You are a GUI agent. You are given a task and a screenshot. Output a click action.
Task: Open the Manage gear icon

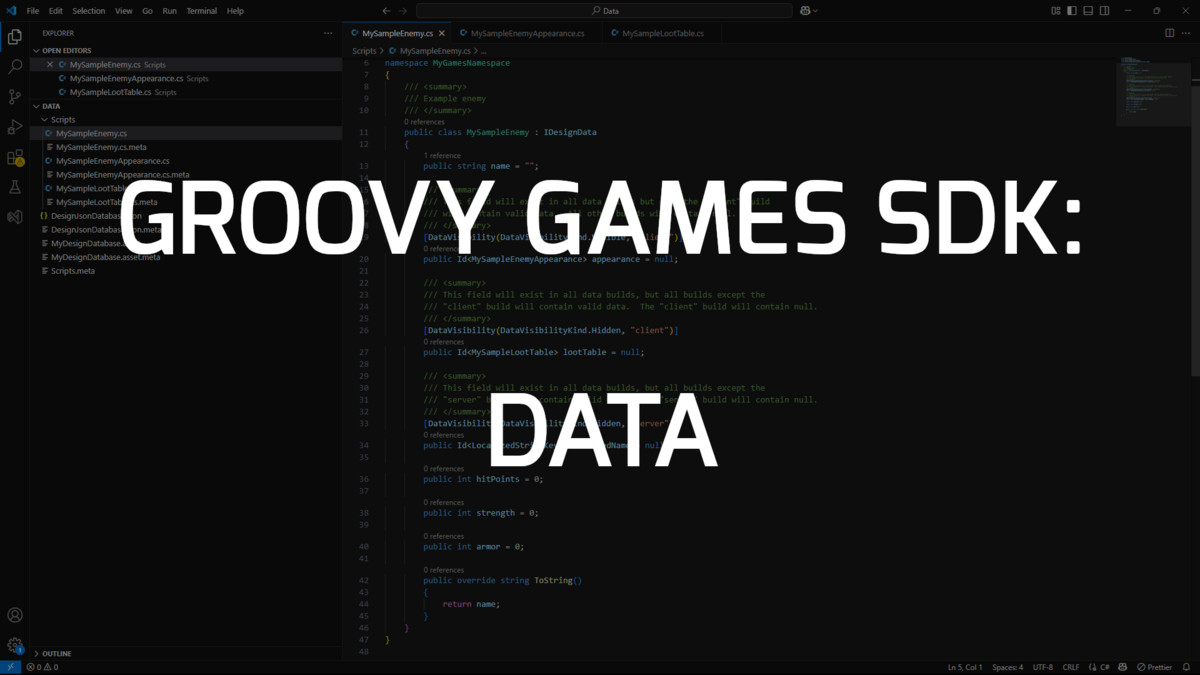click(x=15, y=645)
